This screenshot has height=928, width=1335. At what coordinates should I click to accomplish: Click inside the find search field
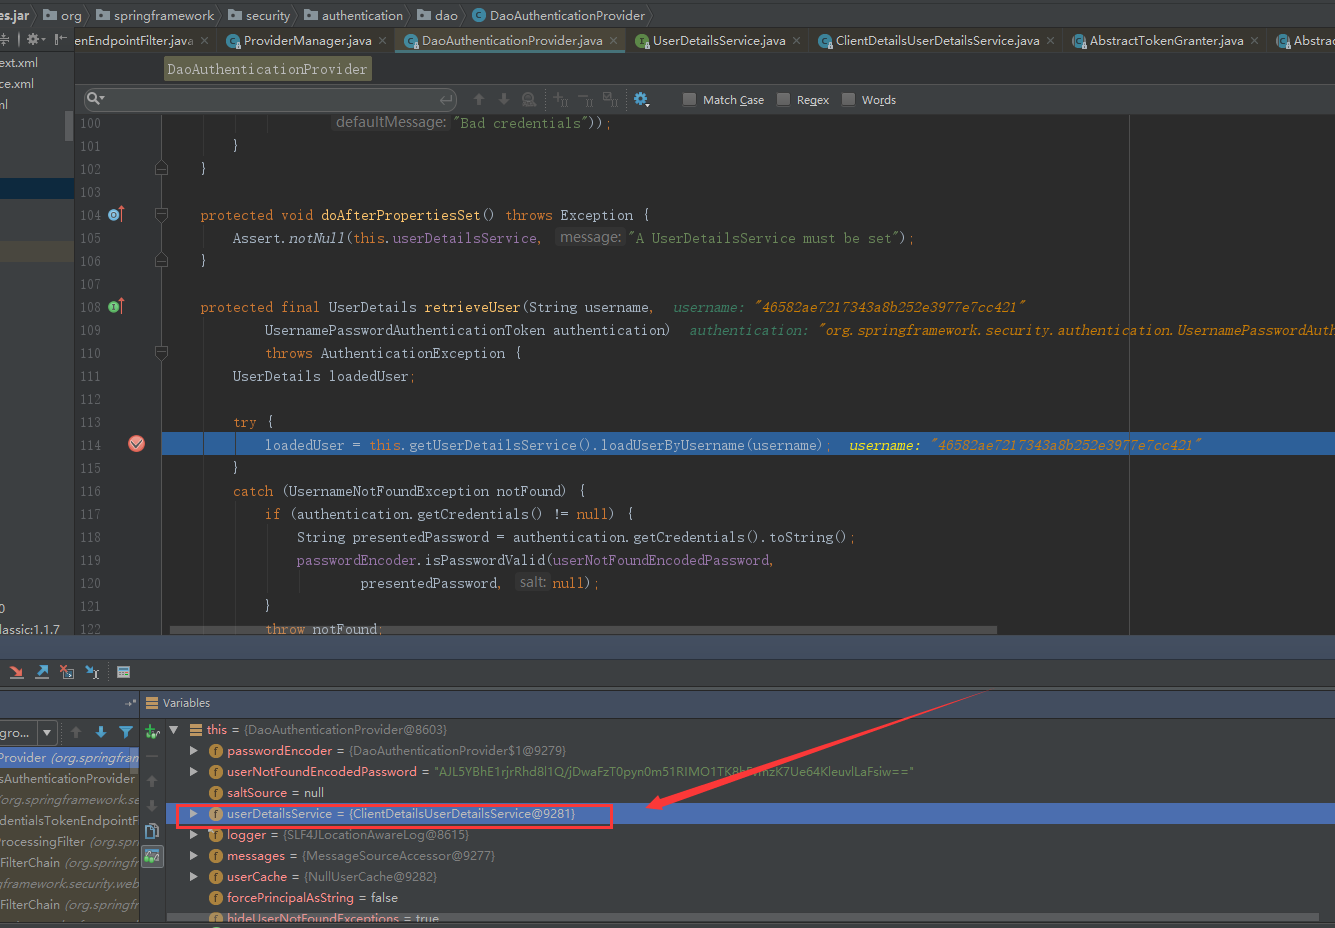270,99
